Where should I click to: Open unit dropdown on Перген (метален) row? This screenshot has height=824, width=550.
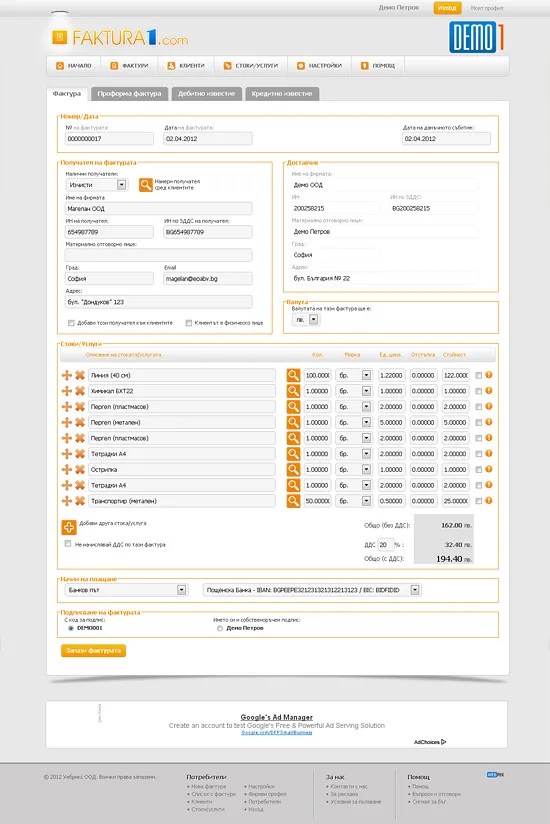click(x=354, y=423)
